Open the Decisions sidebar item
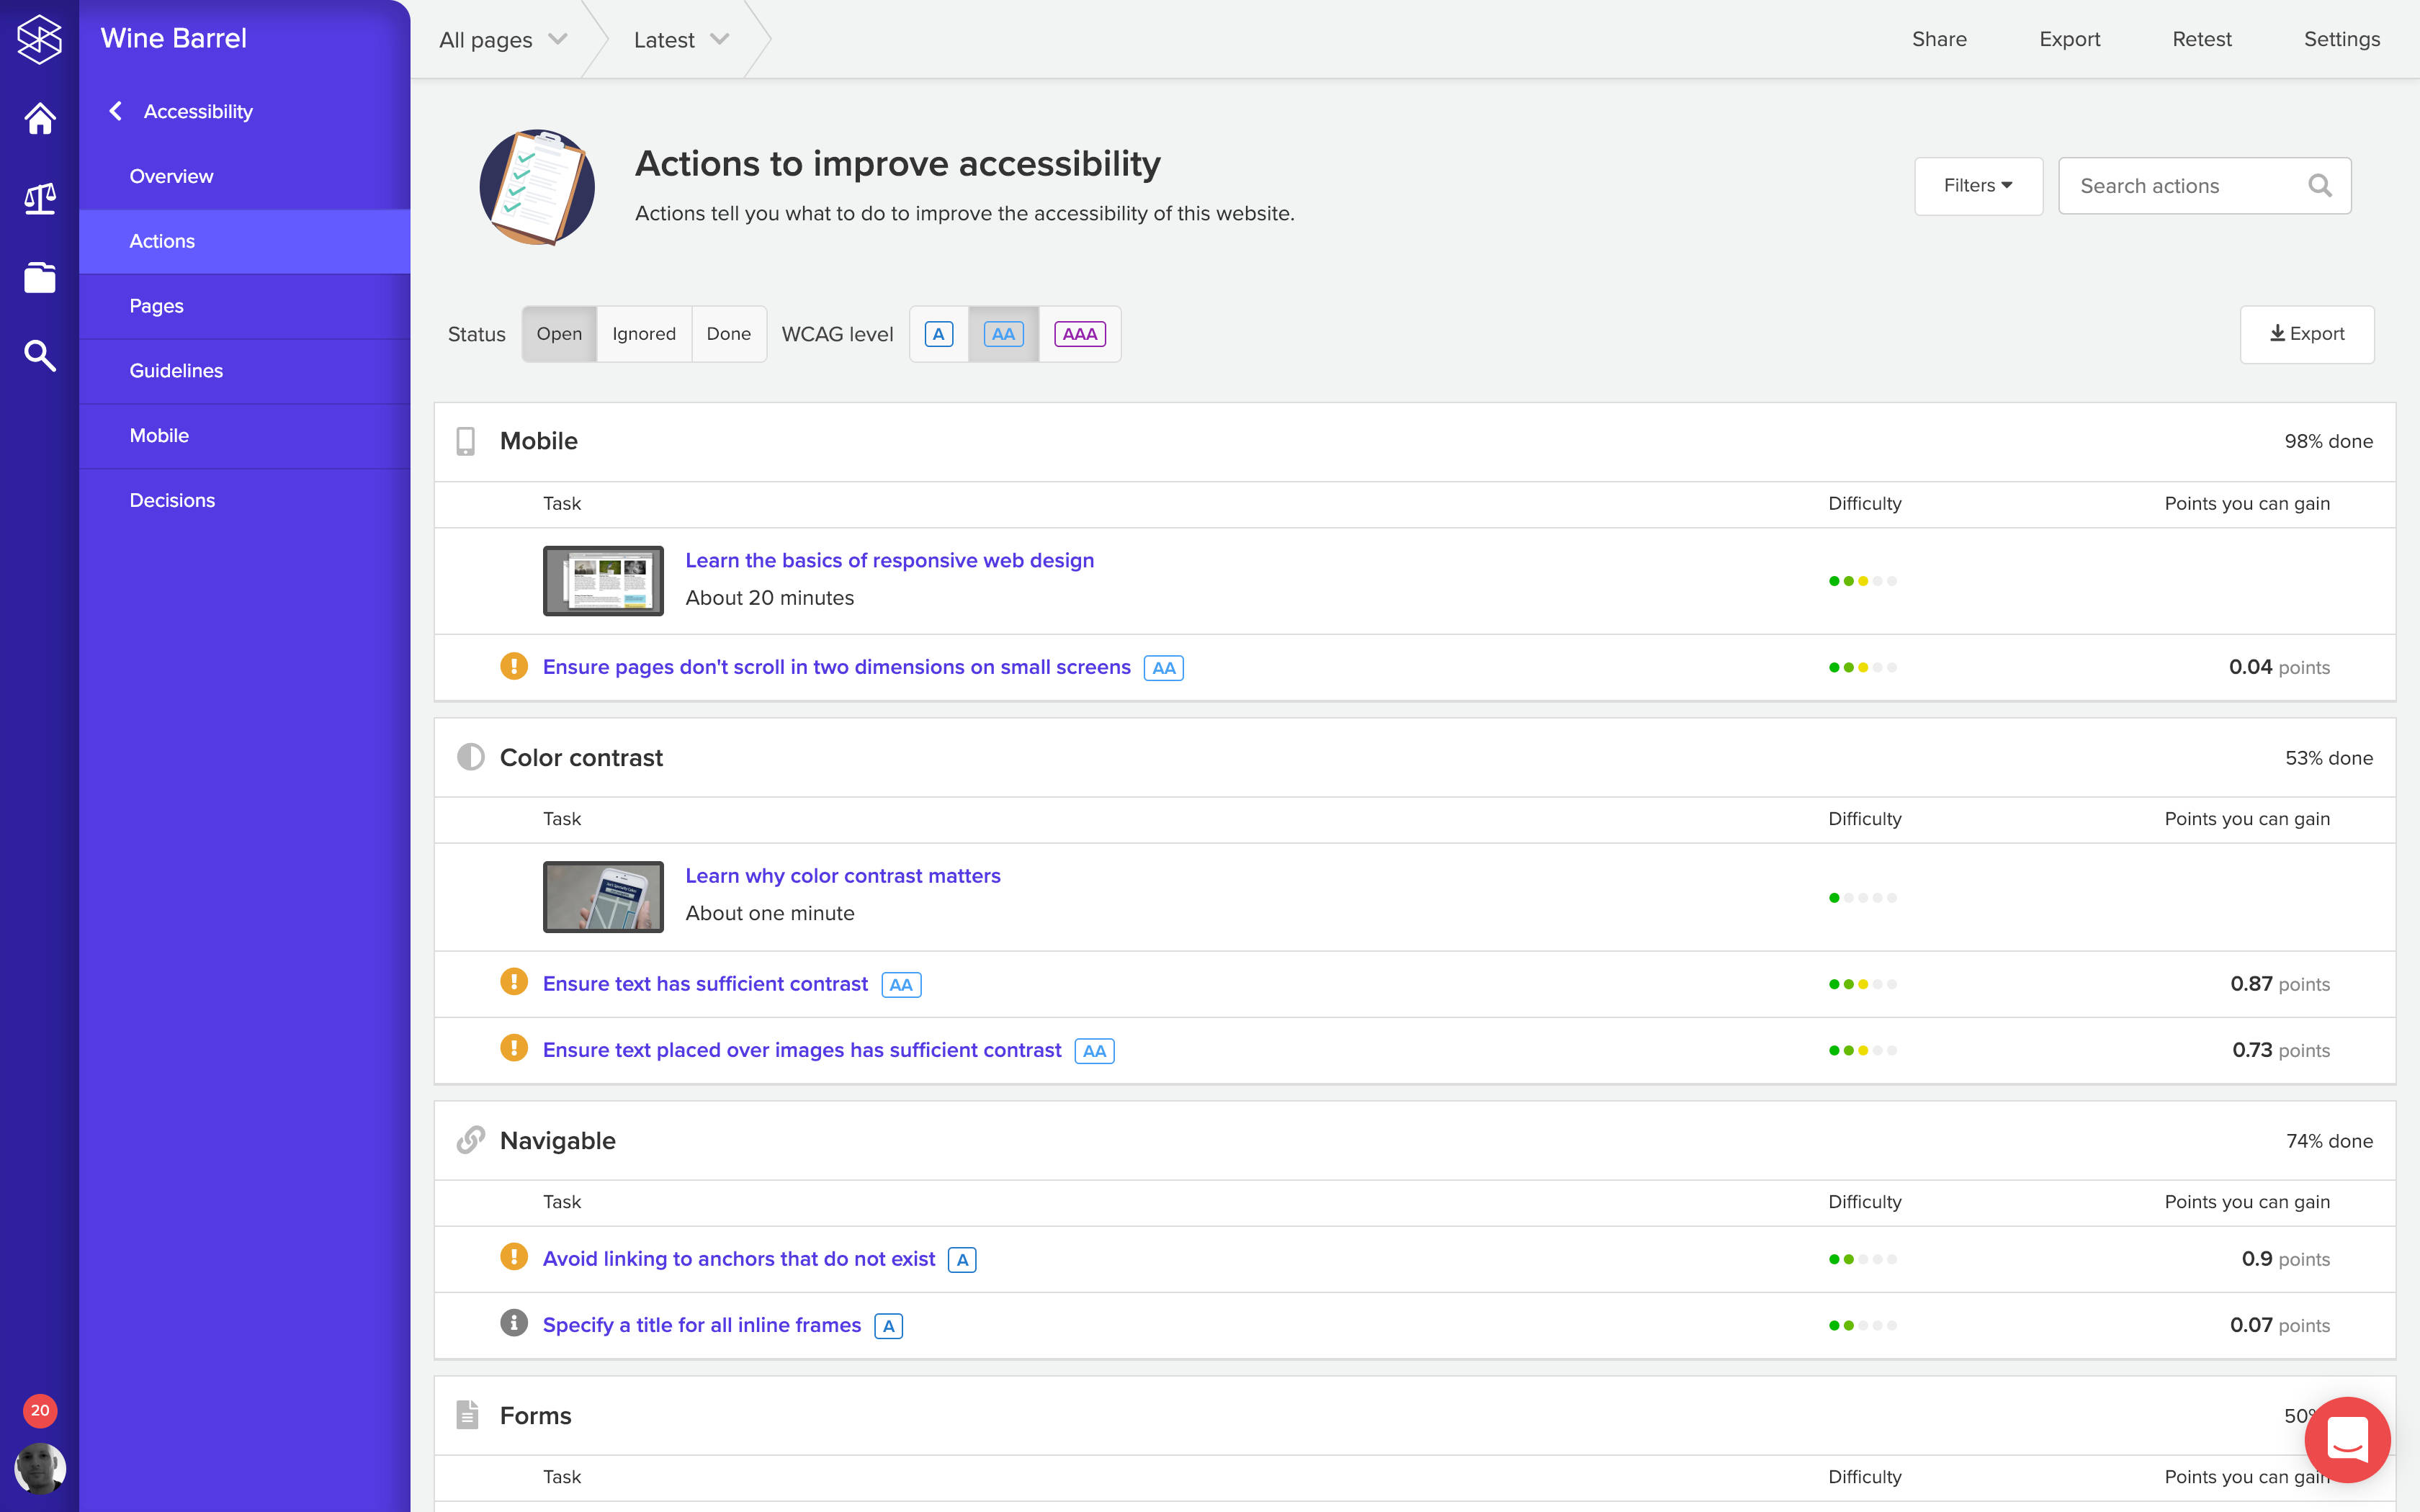Screen dimensions: 2420x1512 172,500
